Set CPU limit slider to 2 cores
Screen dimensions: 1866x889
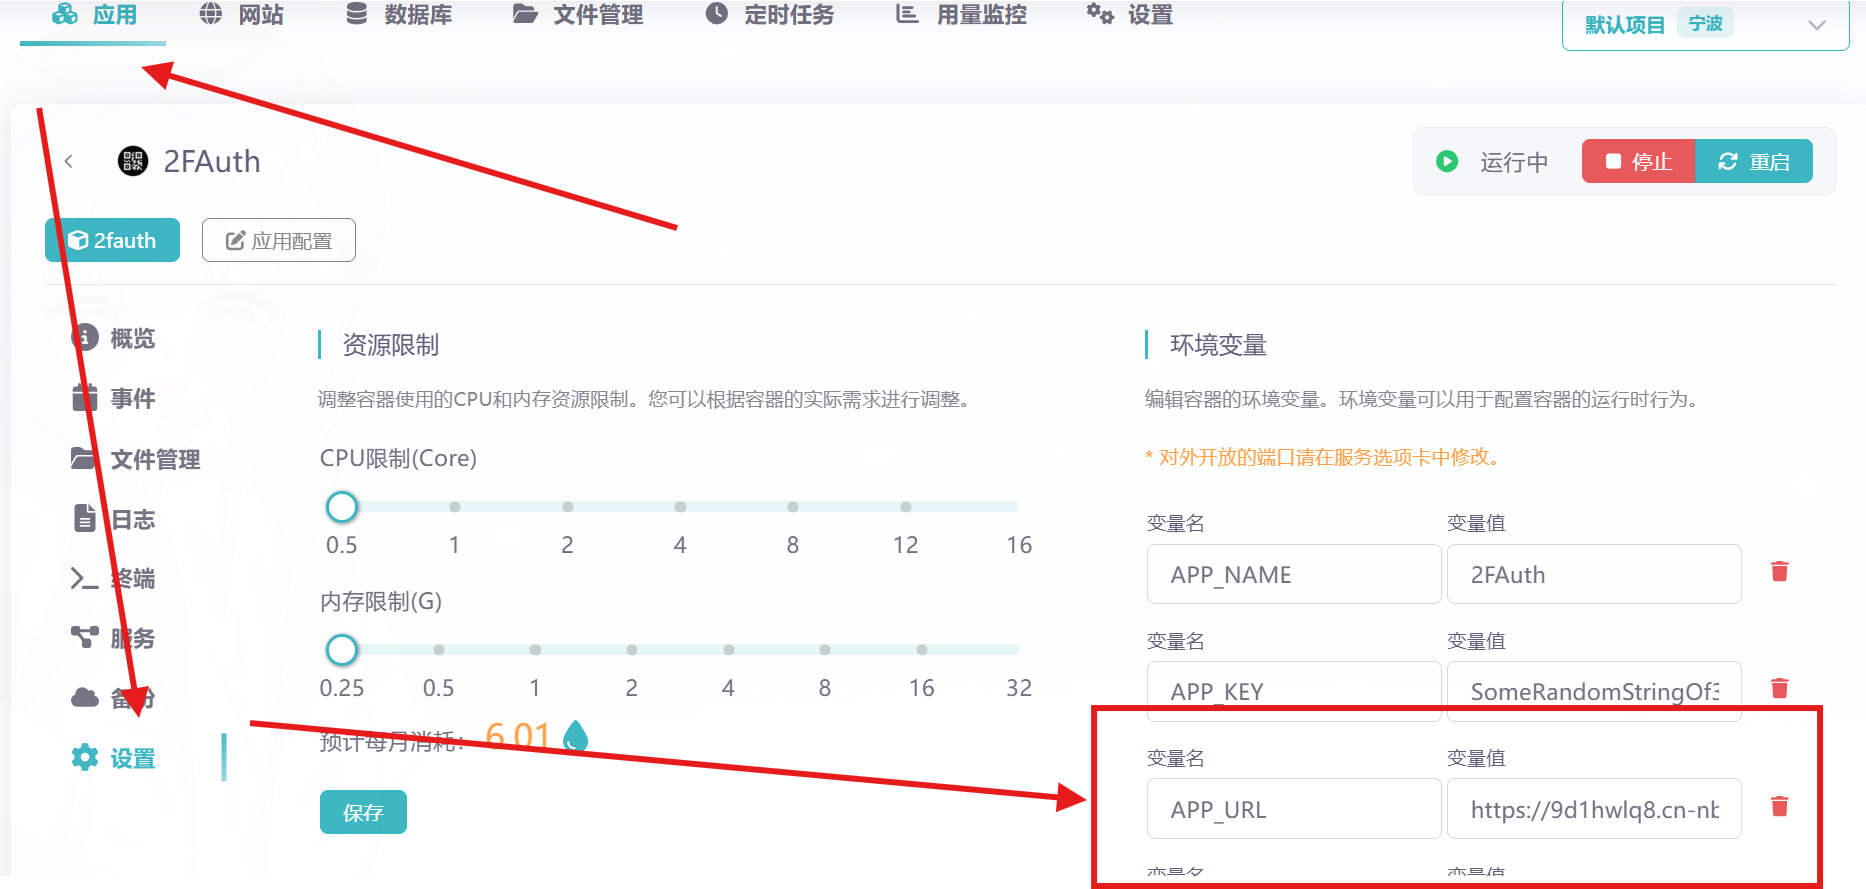point(567,507)
